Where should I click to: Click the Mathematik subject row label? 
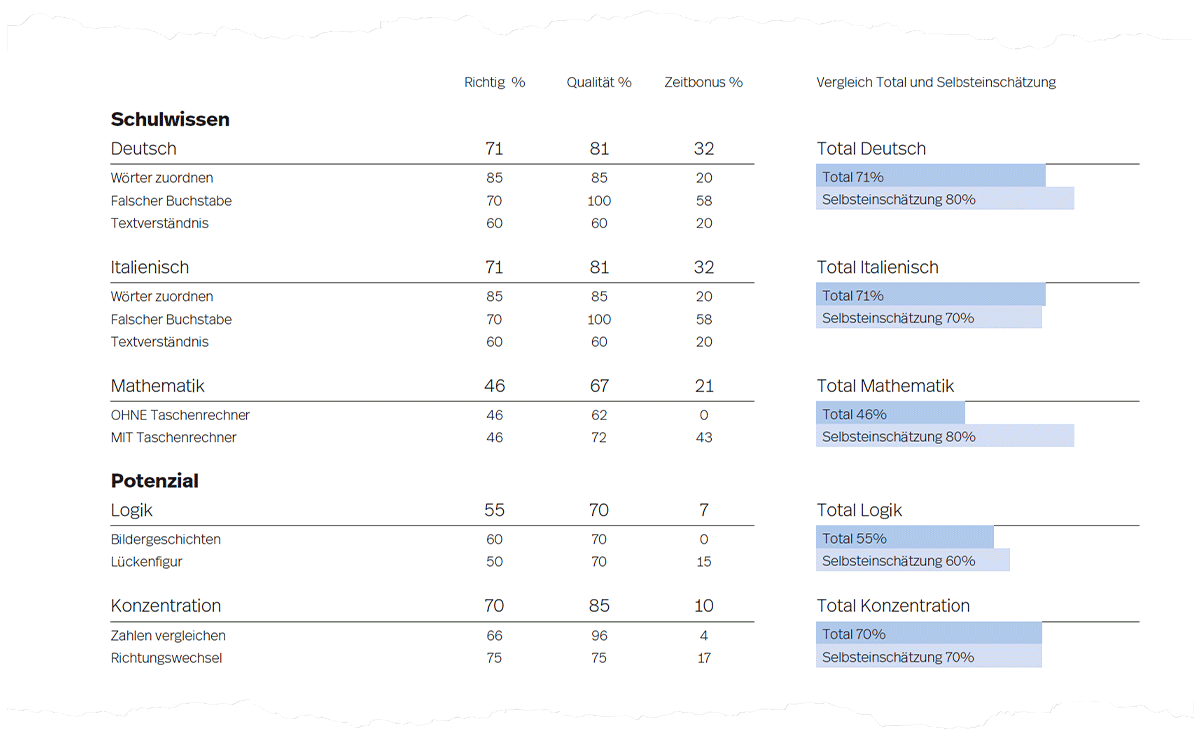tap(157, 386)
